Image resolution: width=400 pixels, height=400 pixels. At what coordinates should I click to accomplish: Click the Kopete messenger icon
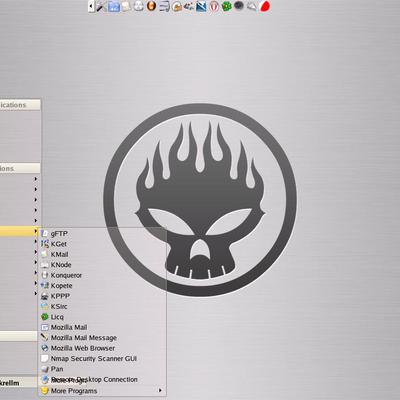(45, 286)
